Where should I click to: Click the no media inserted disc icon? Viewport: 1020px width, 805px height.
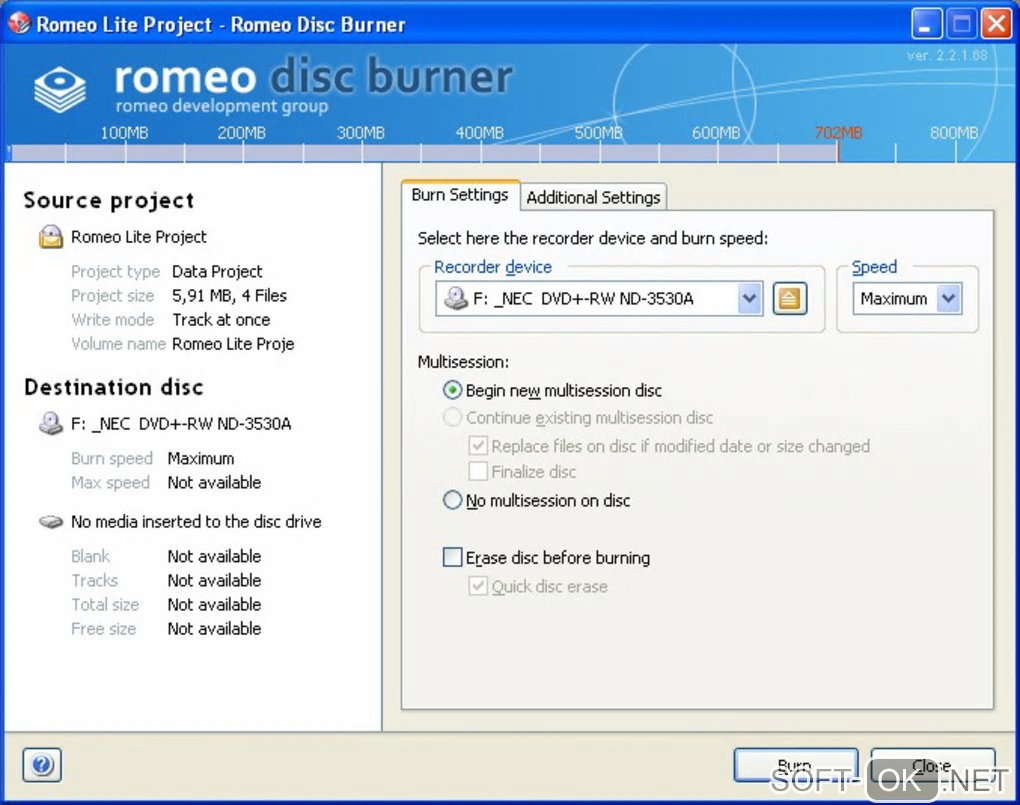pyautogui.click(x=51, y=522)
